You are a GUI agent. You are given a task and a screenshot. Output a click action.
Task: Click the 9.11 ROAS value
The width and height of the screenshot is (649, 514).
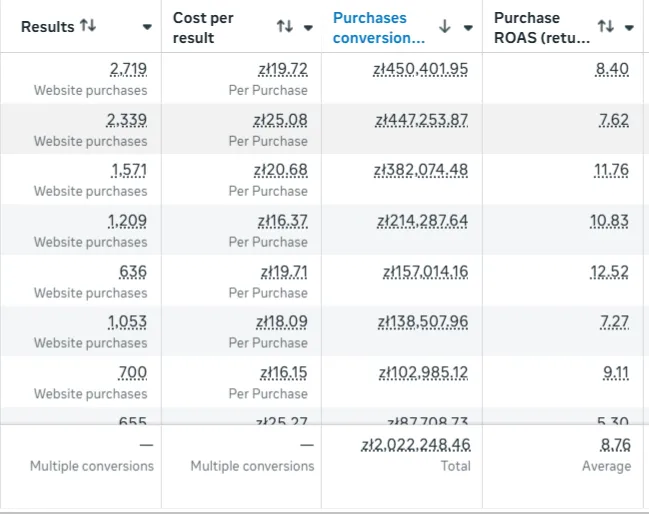614,373
